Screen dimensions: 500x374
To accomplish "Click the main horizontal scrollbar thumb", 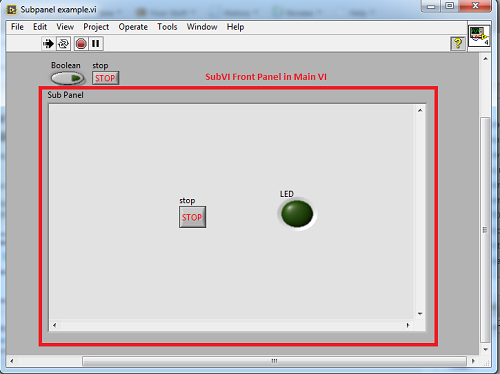I will point(274,361).
